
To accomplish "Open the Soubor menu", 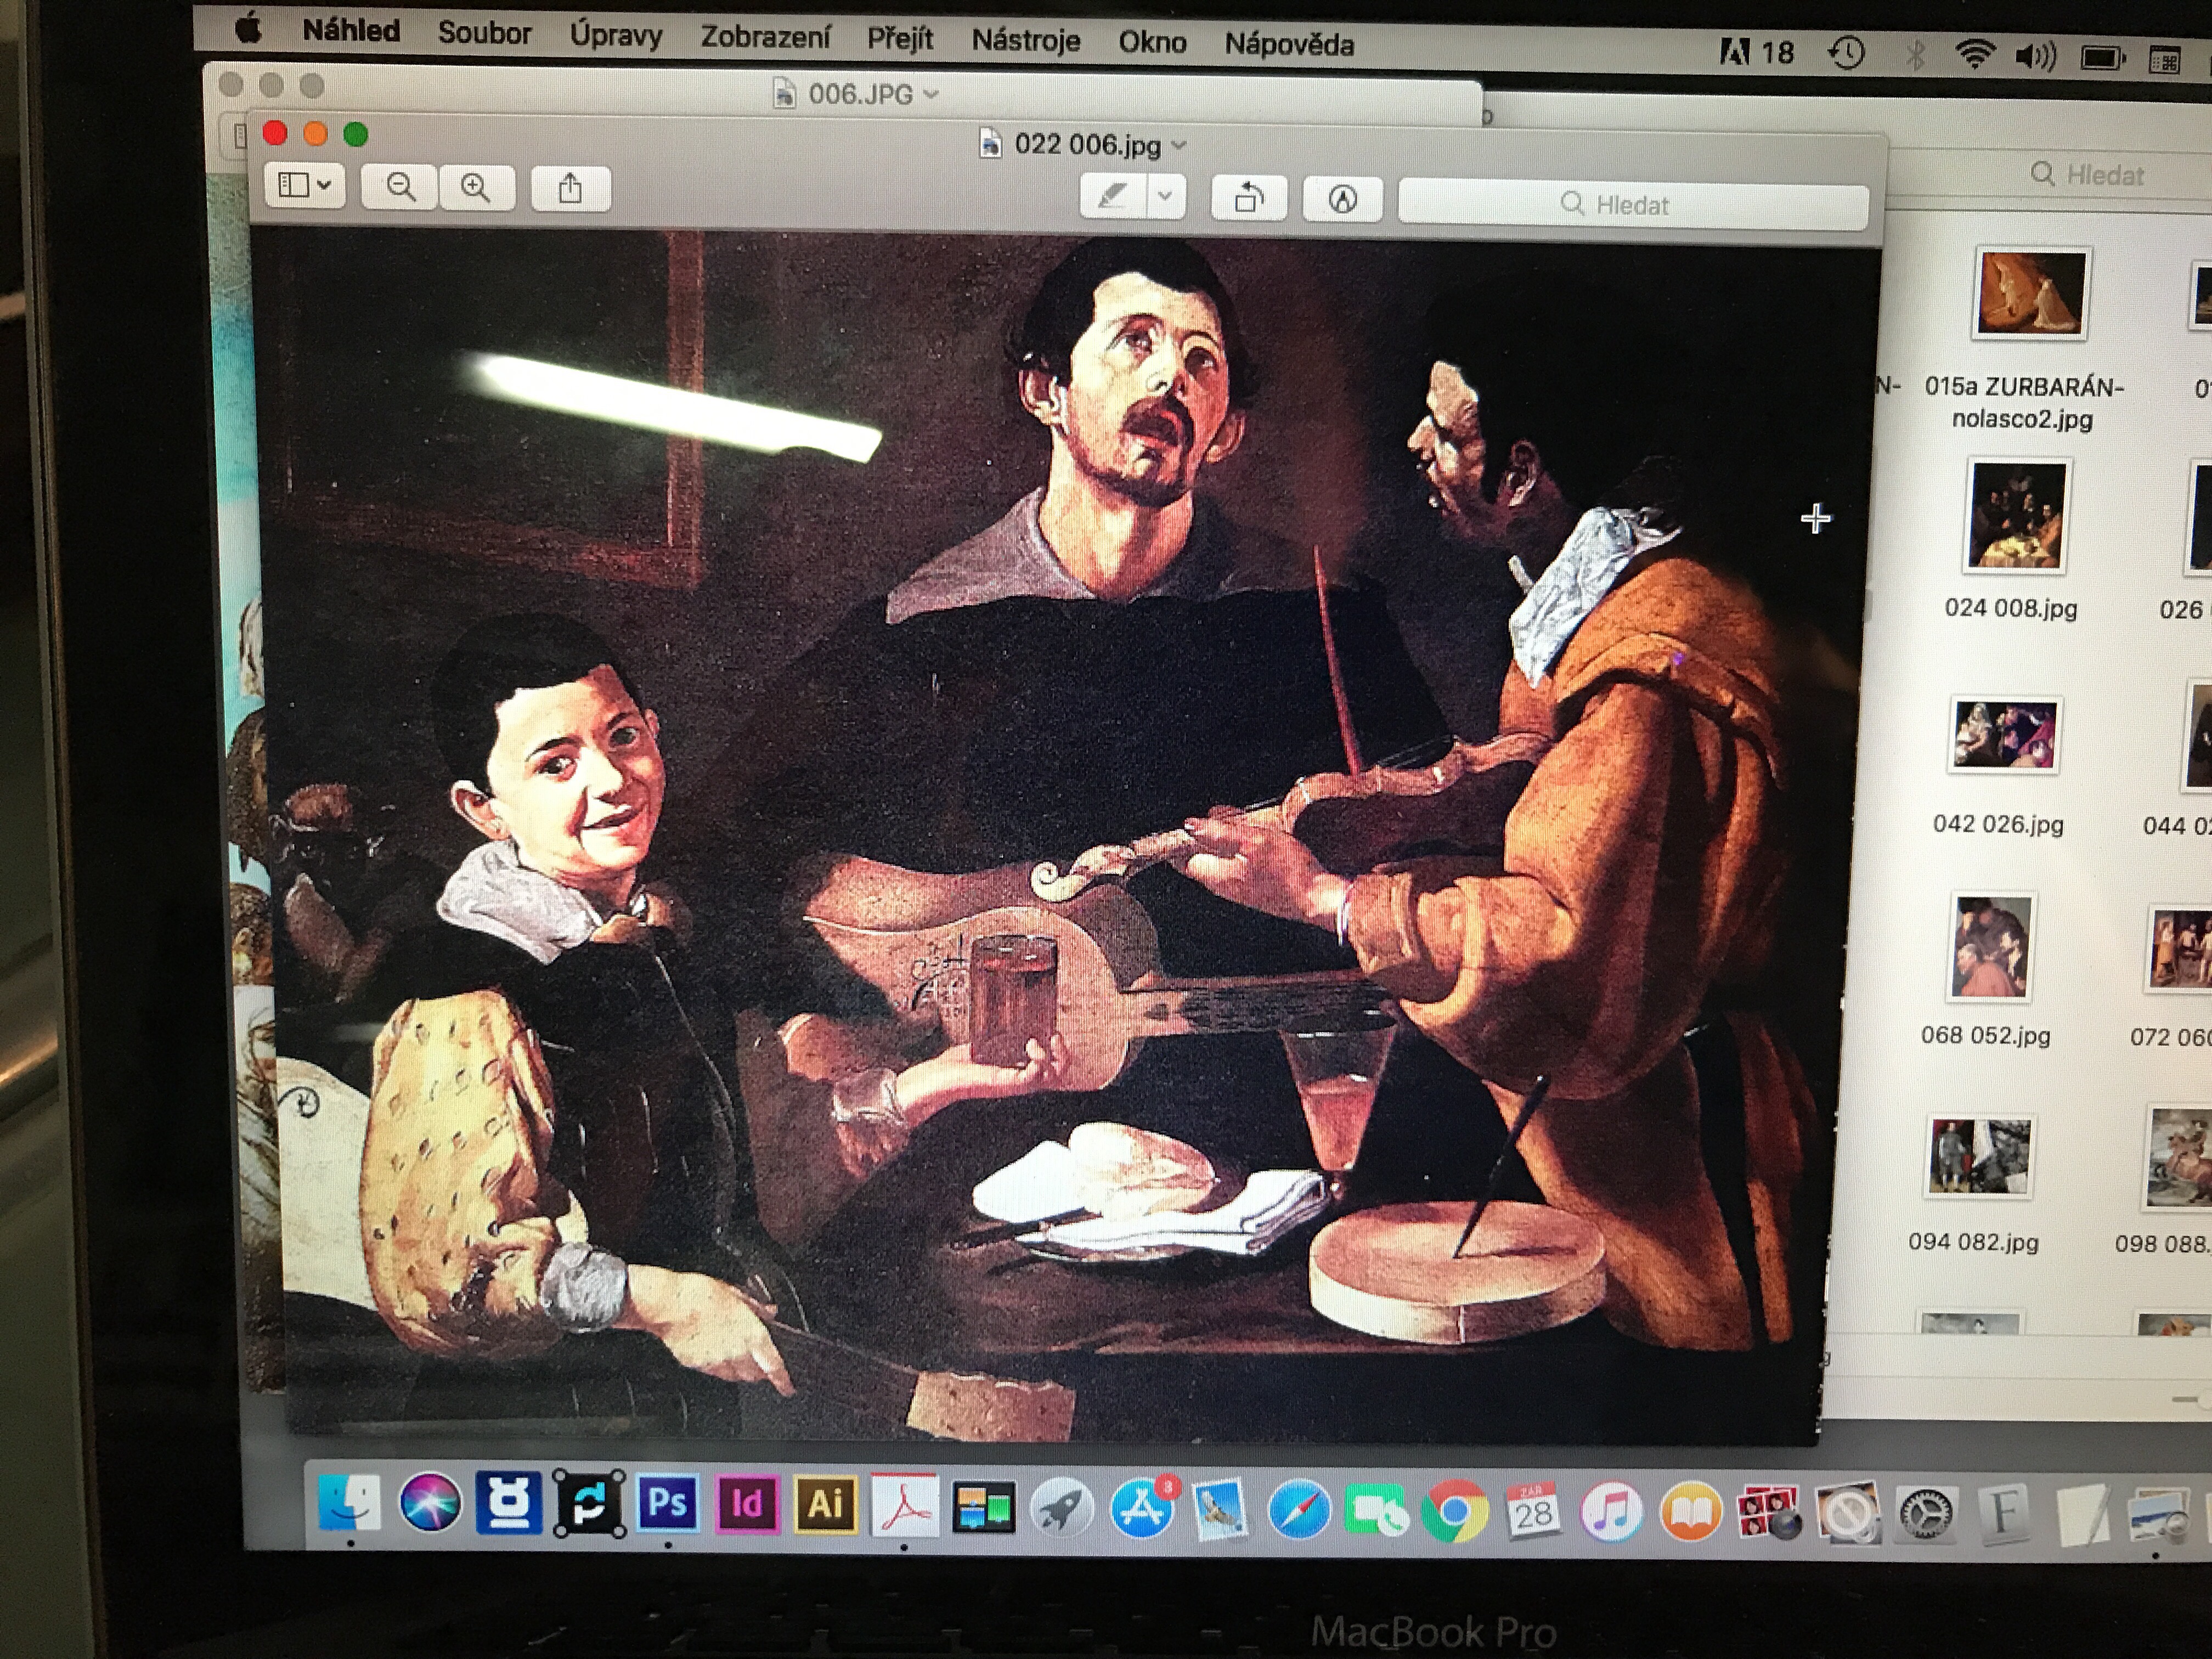I will [x=484, y=33].
